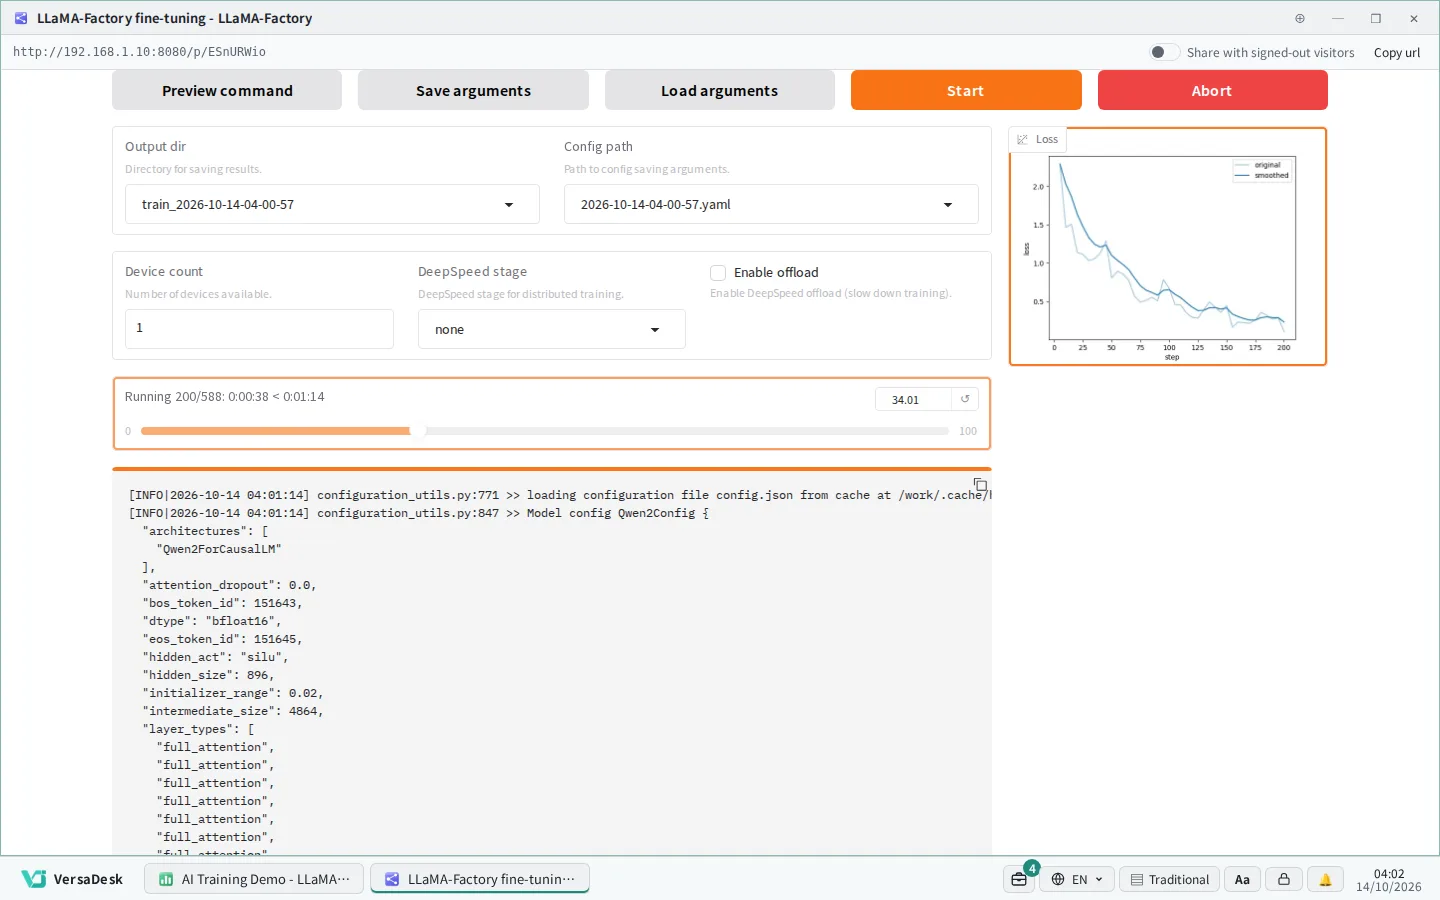Click the "bos_token_id": 151643 log line
This screenshot has width=1440, height=900.
pos(222,603)
